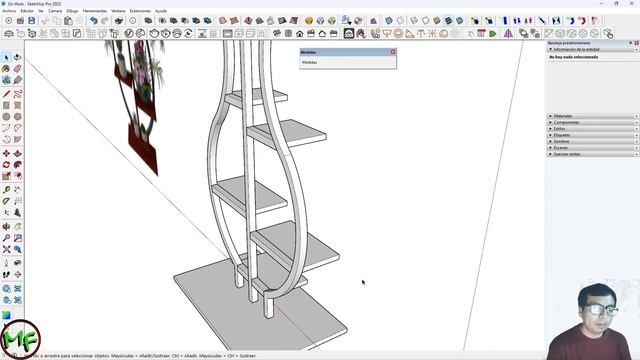
Task: Activate the pink Eraser tool
Action: pyautogui.click(x=18, y=69)
